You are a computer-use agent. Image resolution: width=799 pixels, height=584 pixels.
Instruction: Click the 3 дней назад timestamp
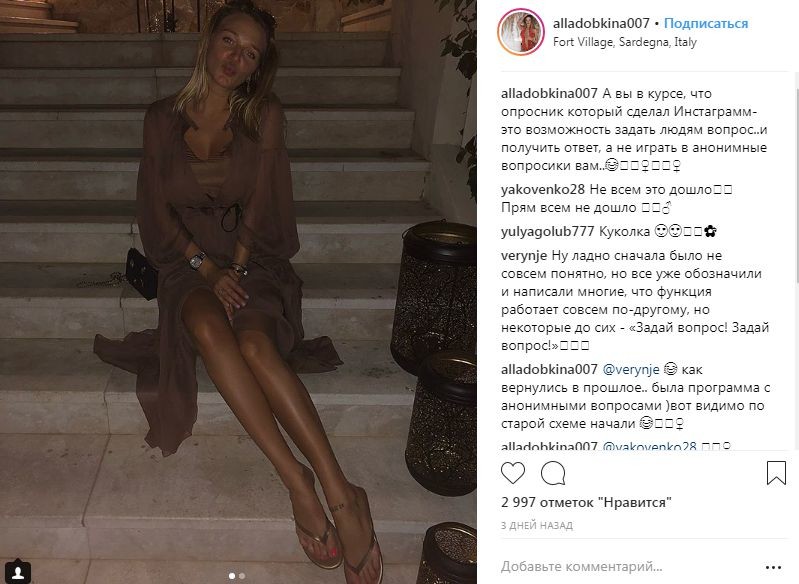[x=537, y=525]
